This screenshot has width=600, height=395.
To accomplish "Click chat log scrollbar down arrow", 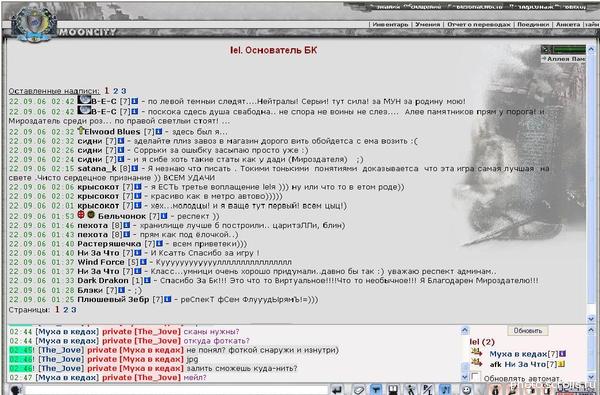I will [465, 377].
